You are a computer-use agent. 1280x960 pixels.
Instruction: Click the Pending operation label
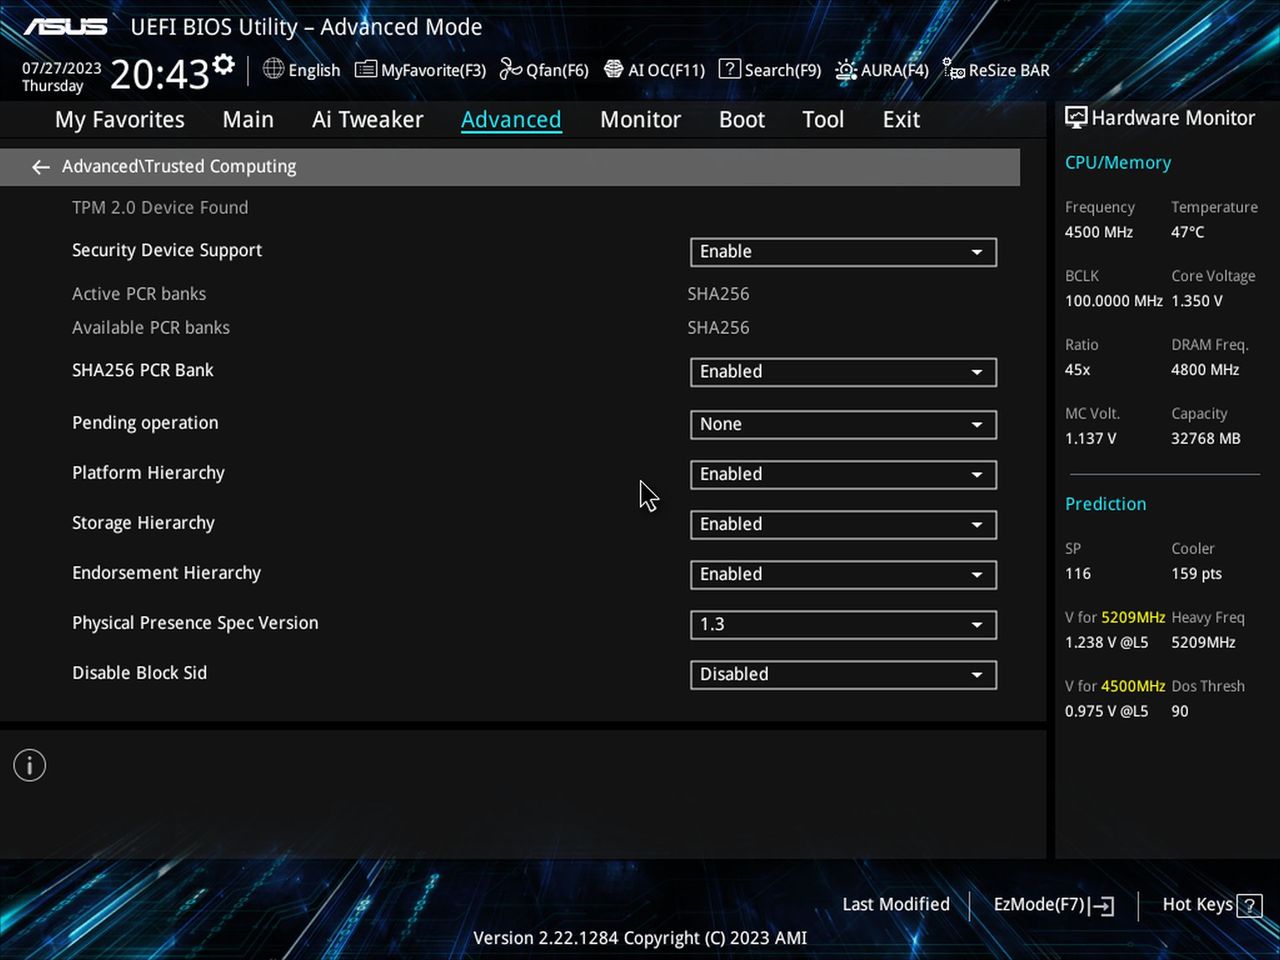point(145,423)
